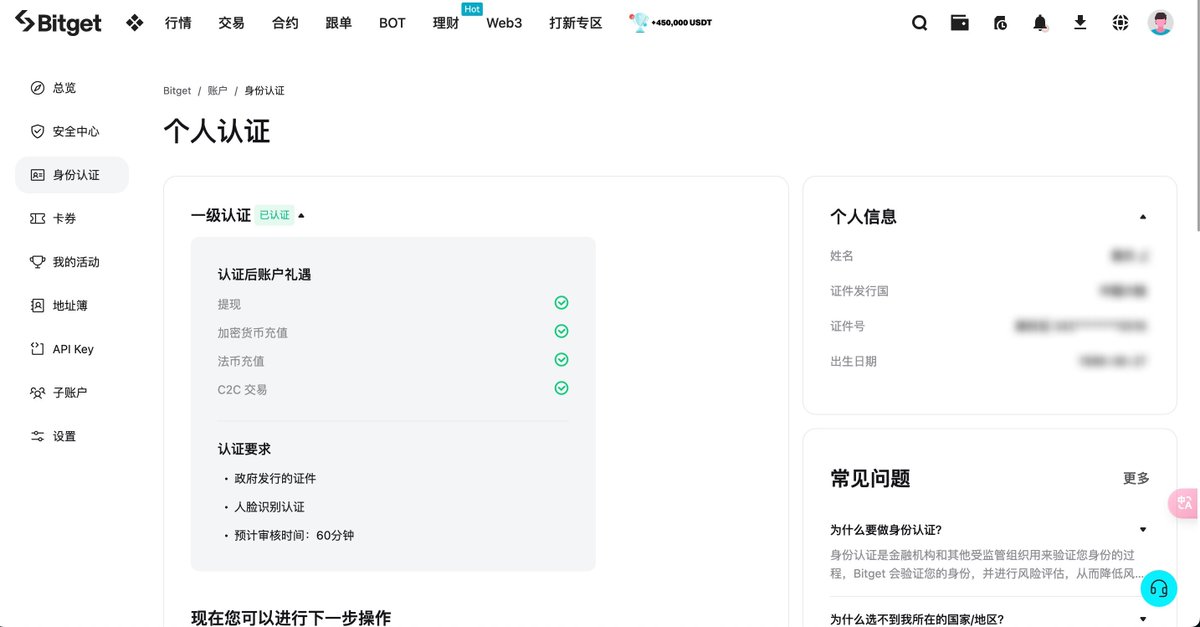Click the four-diamond apps grid icon
The width and height of the screenshot is (1200, 627).
[135, 23]
